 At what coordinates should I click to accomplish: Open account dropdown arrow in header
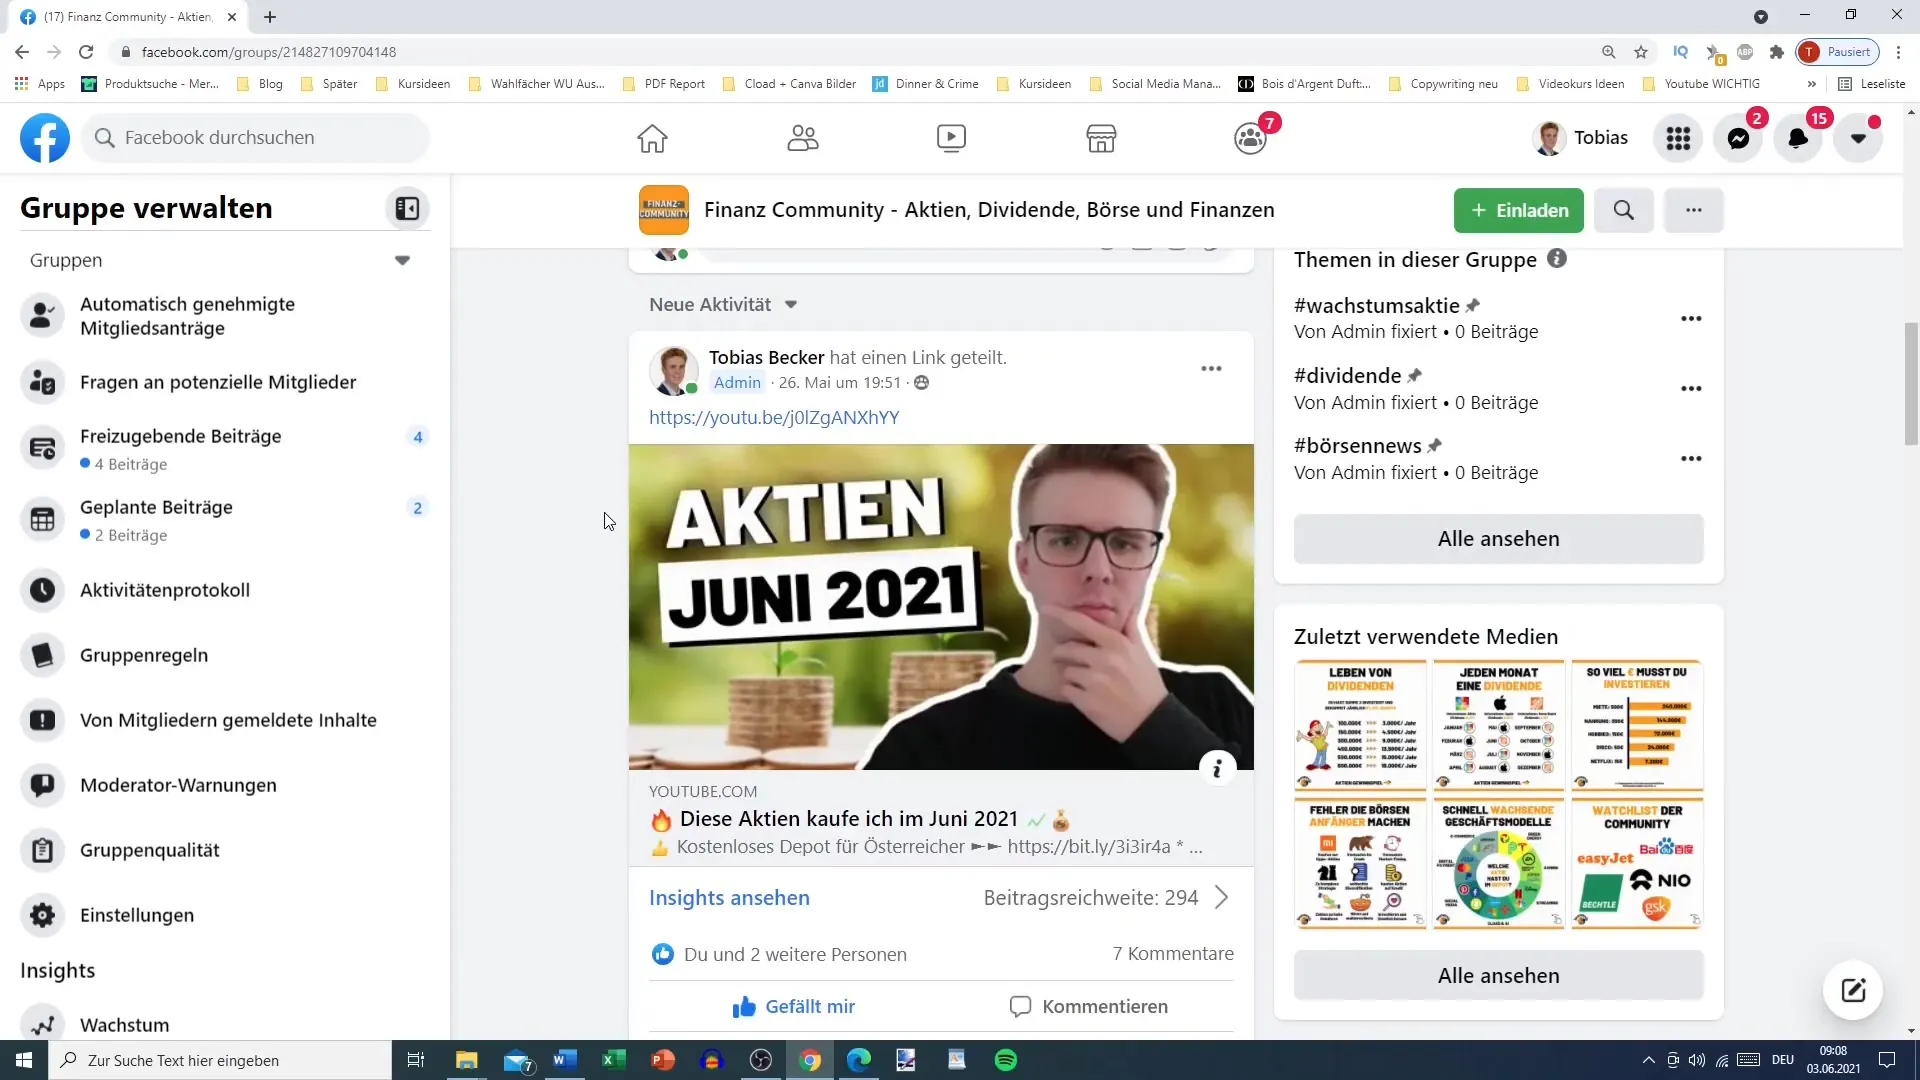click(1858, 138)
